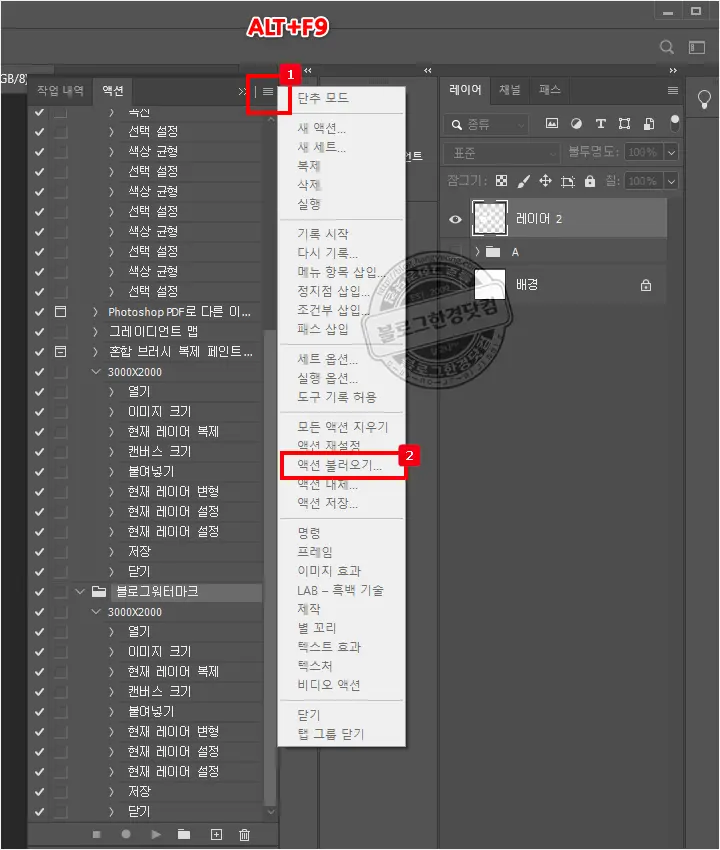Click the 칠 100% value field
This screenshot has width=720, height=850.
(x=644, y=181)
